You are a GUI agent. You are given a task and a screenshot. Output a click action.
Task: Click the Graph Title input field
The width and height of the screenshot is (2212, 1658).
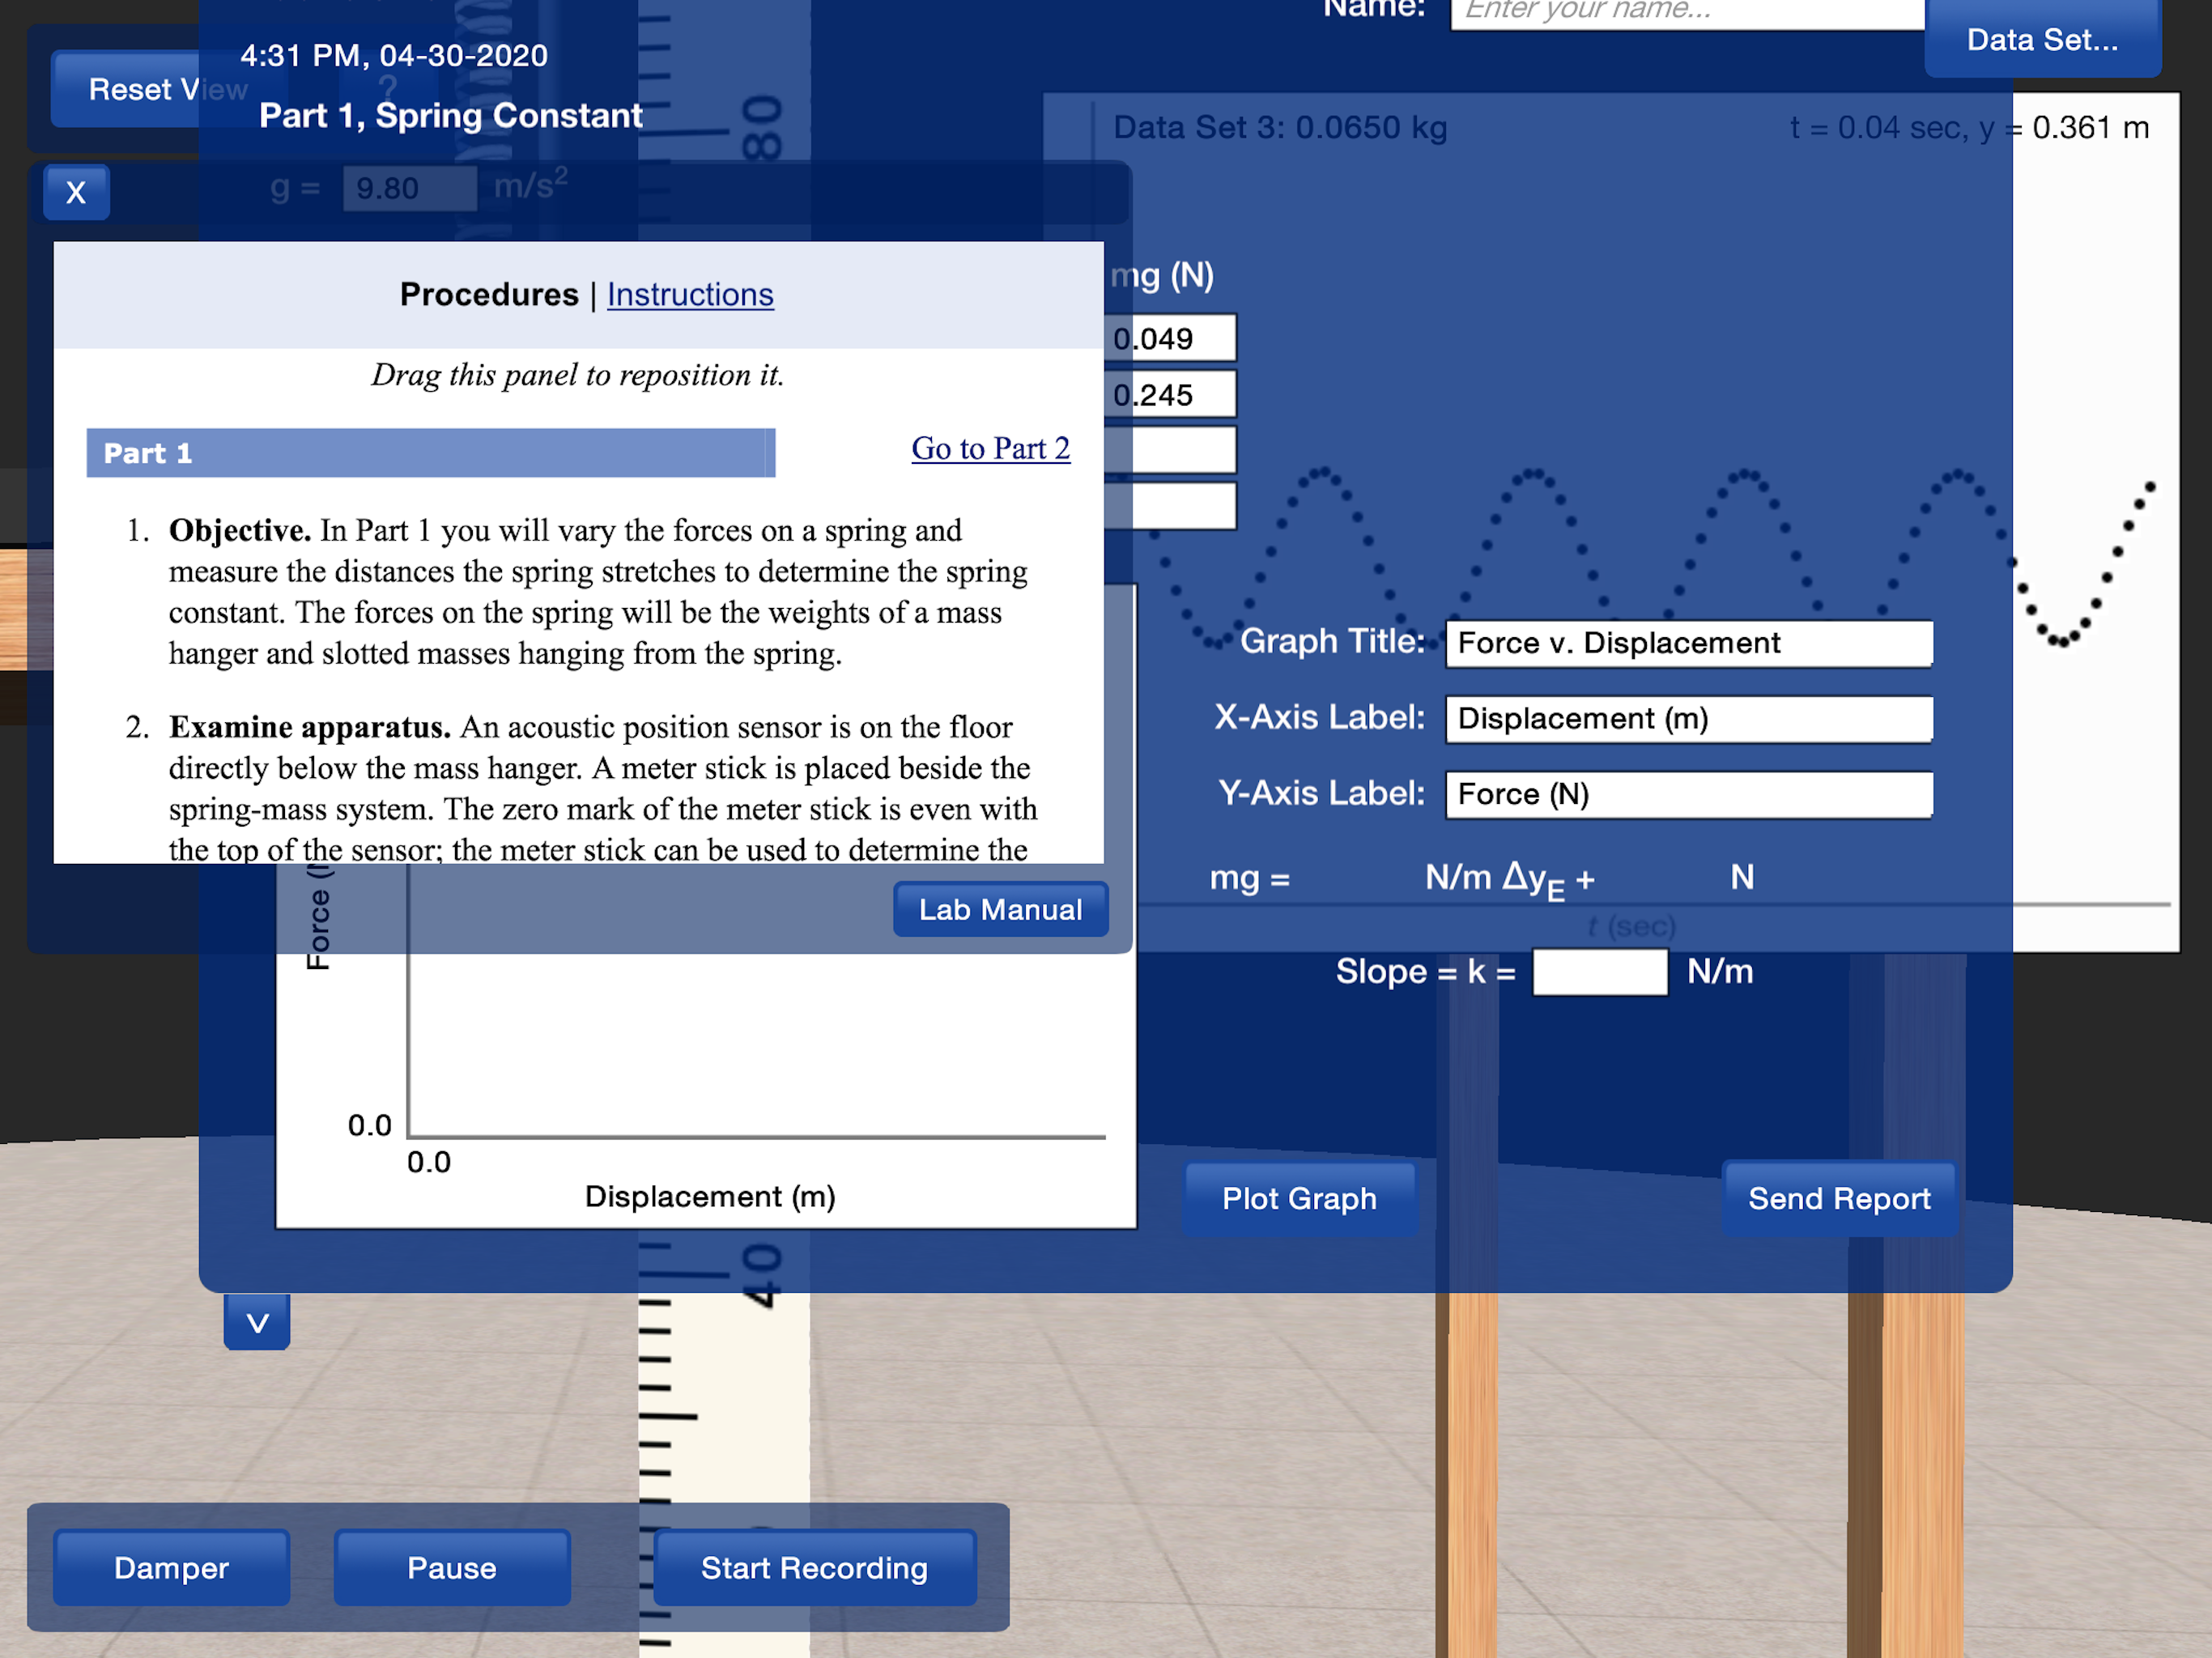click(1689, 643)
